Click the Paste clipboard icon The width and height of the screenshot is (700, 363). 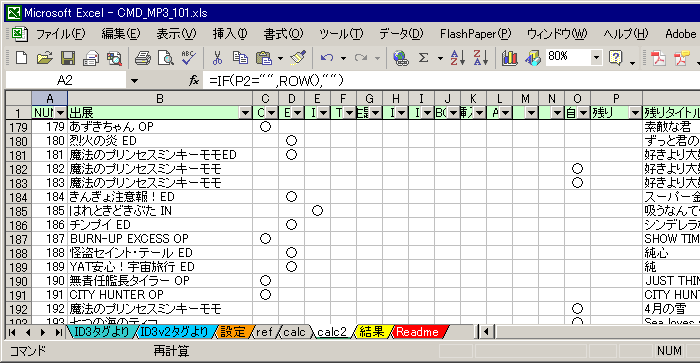pyautogui.click(x=264, y=58)
